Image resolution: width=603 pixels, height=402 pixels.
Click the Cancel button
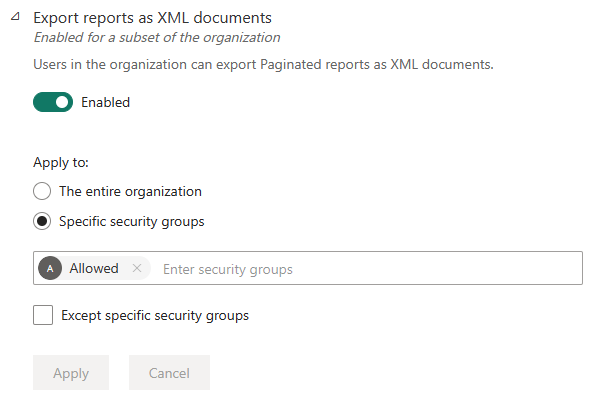169,373
